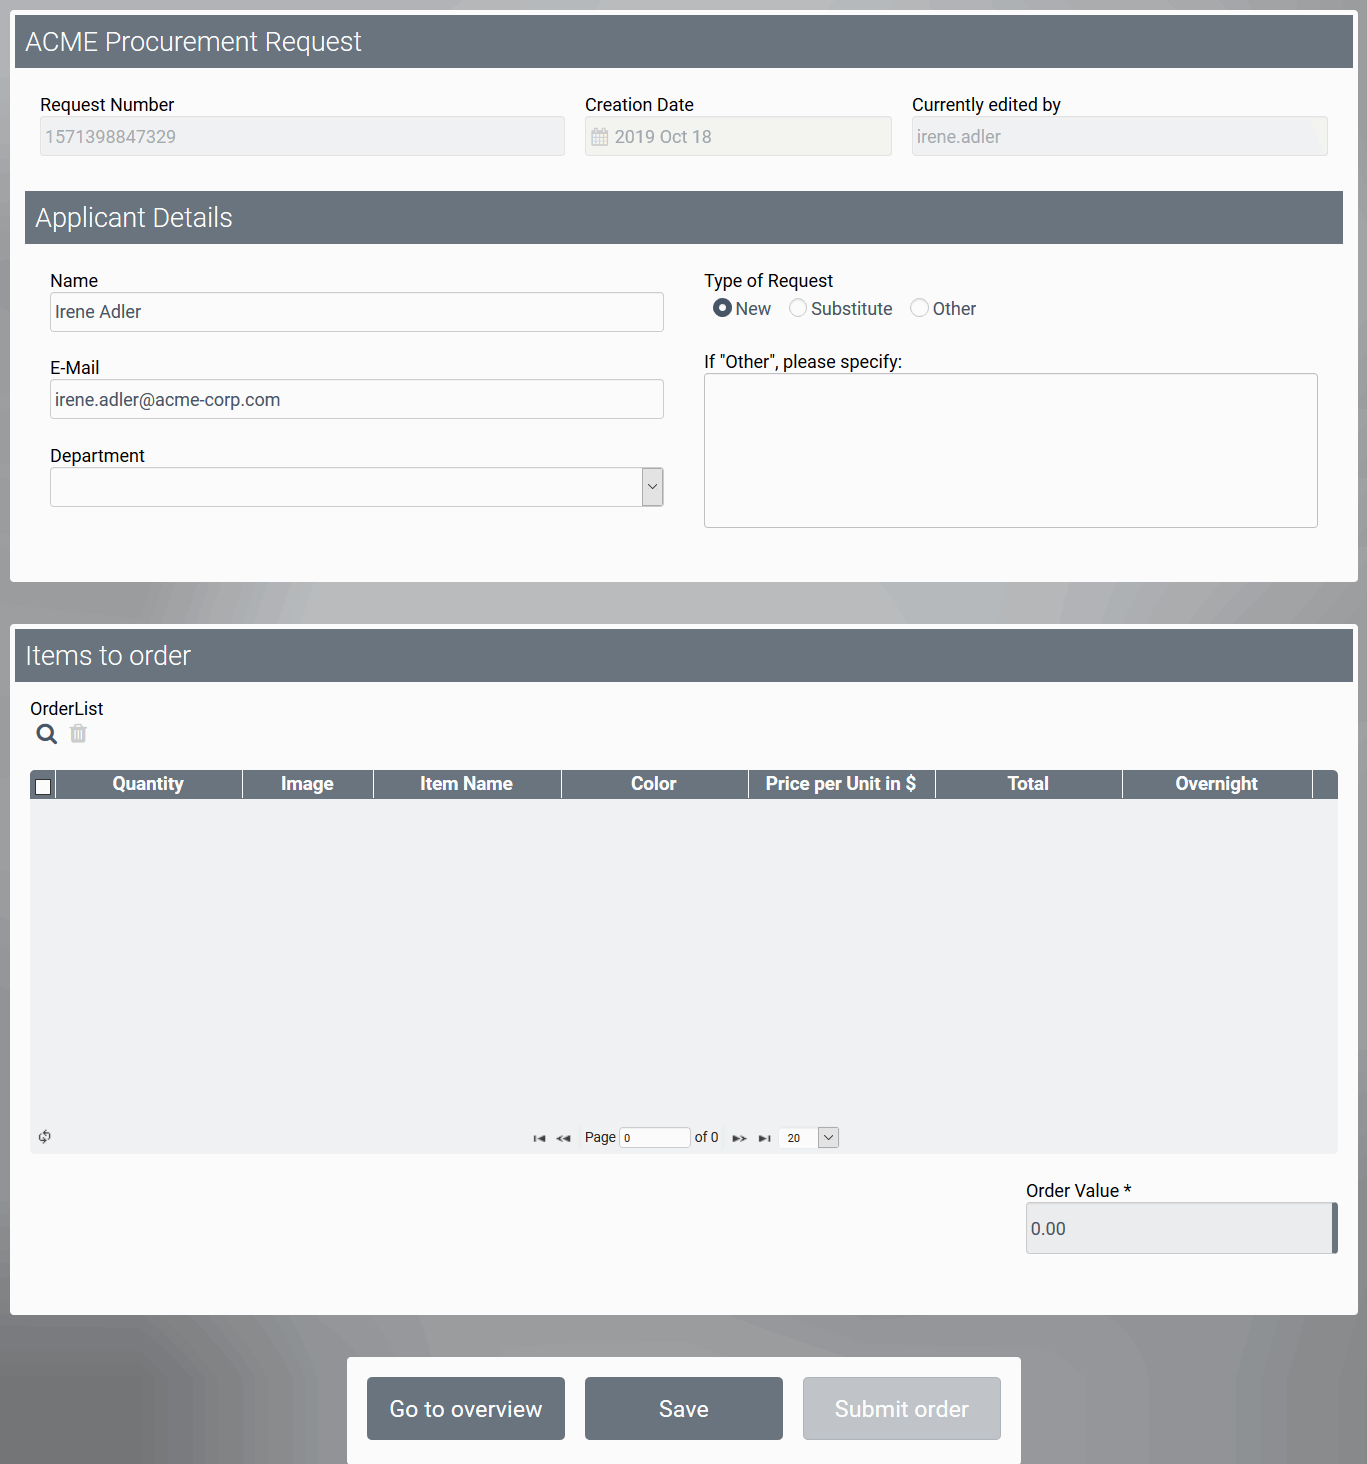Click the Request Number field
The image size is (1367, 1464).
302,136
